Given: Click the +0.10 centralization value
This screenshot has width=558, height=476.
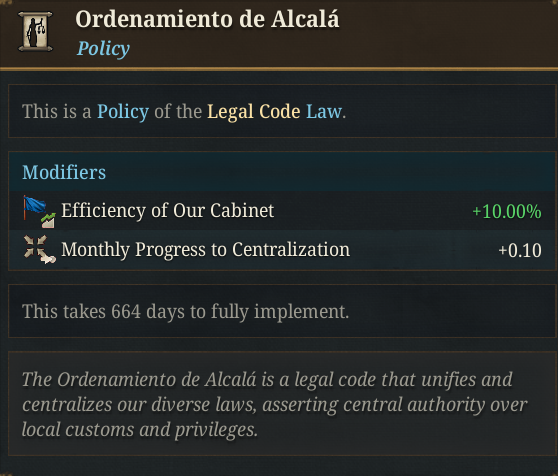Looking at the screenshot, I should click(520, 250).
